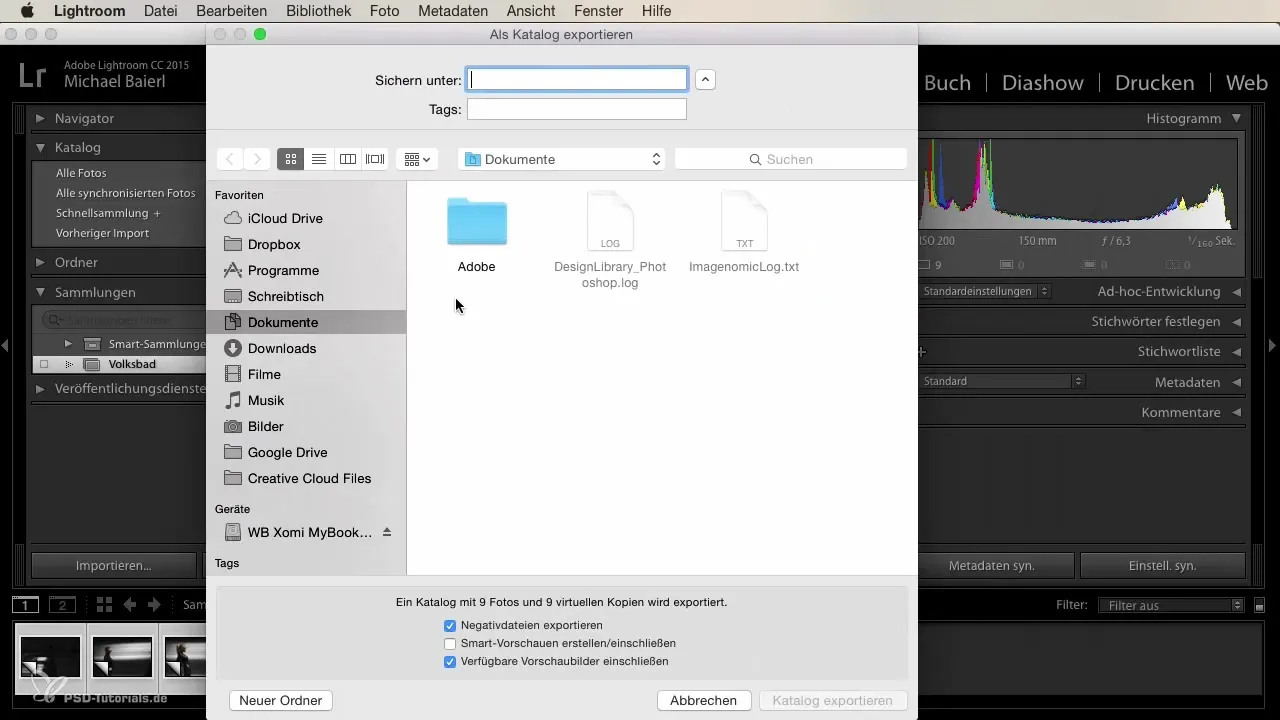Select Dokumente in the sidebar
The width and height of the screenshot is (1280, 720).
[306, 322]
